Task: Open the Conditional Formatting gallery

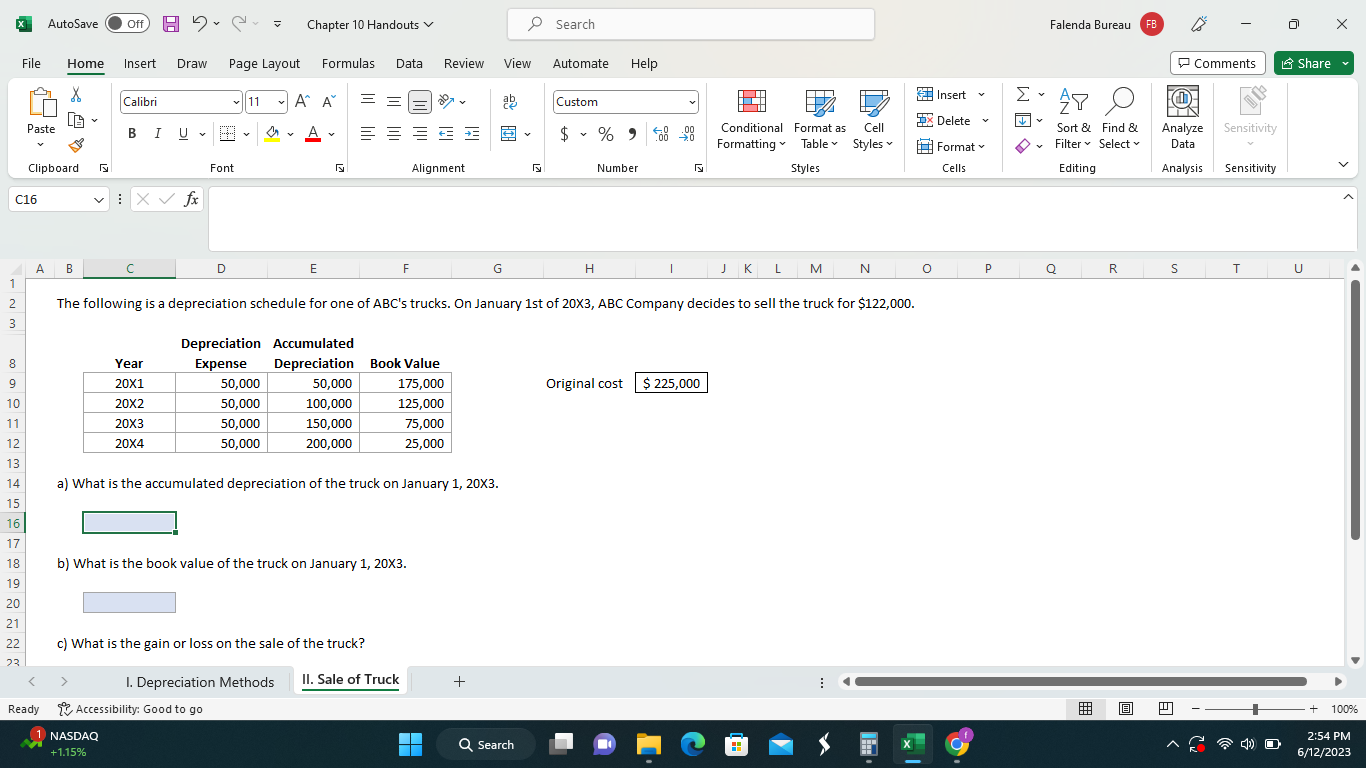Action: tap(751, 120)
